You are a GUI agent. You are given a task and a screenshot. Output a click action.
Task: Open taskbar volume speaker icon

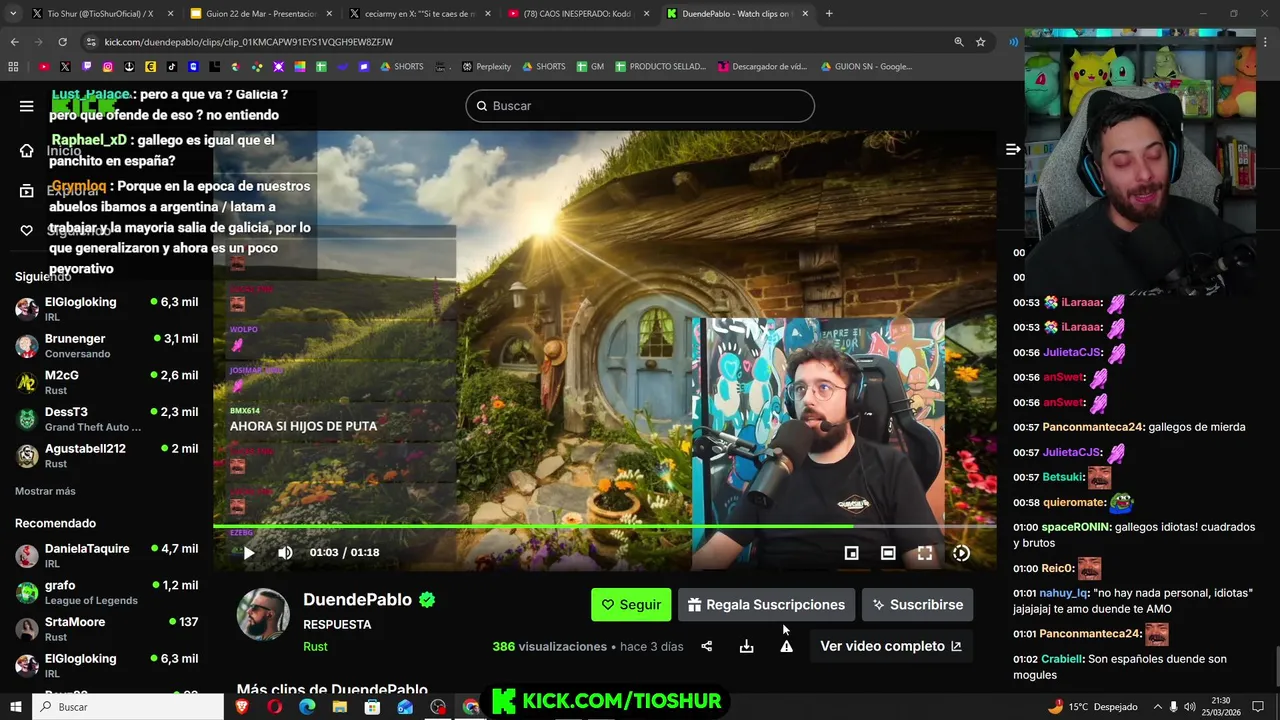click(1190, 707)
